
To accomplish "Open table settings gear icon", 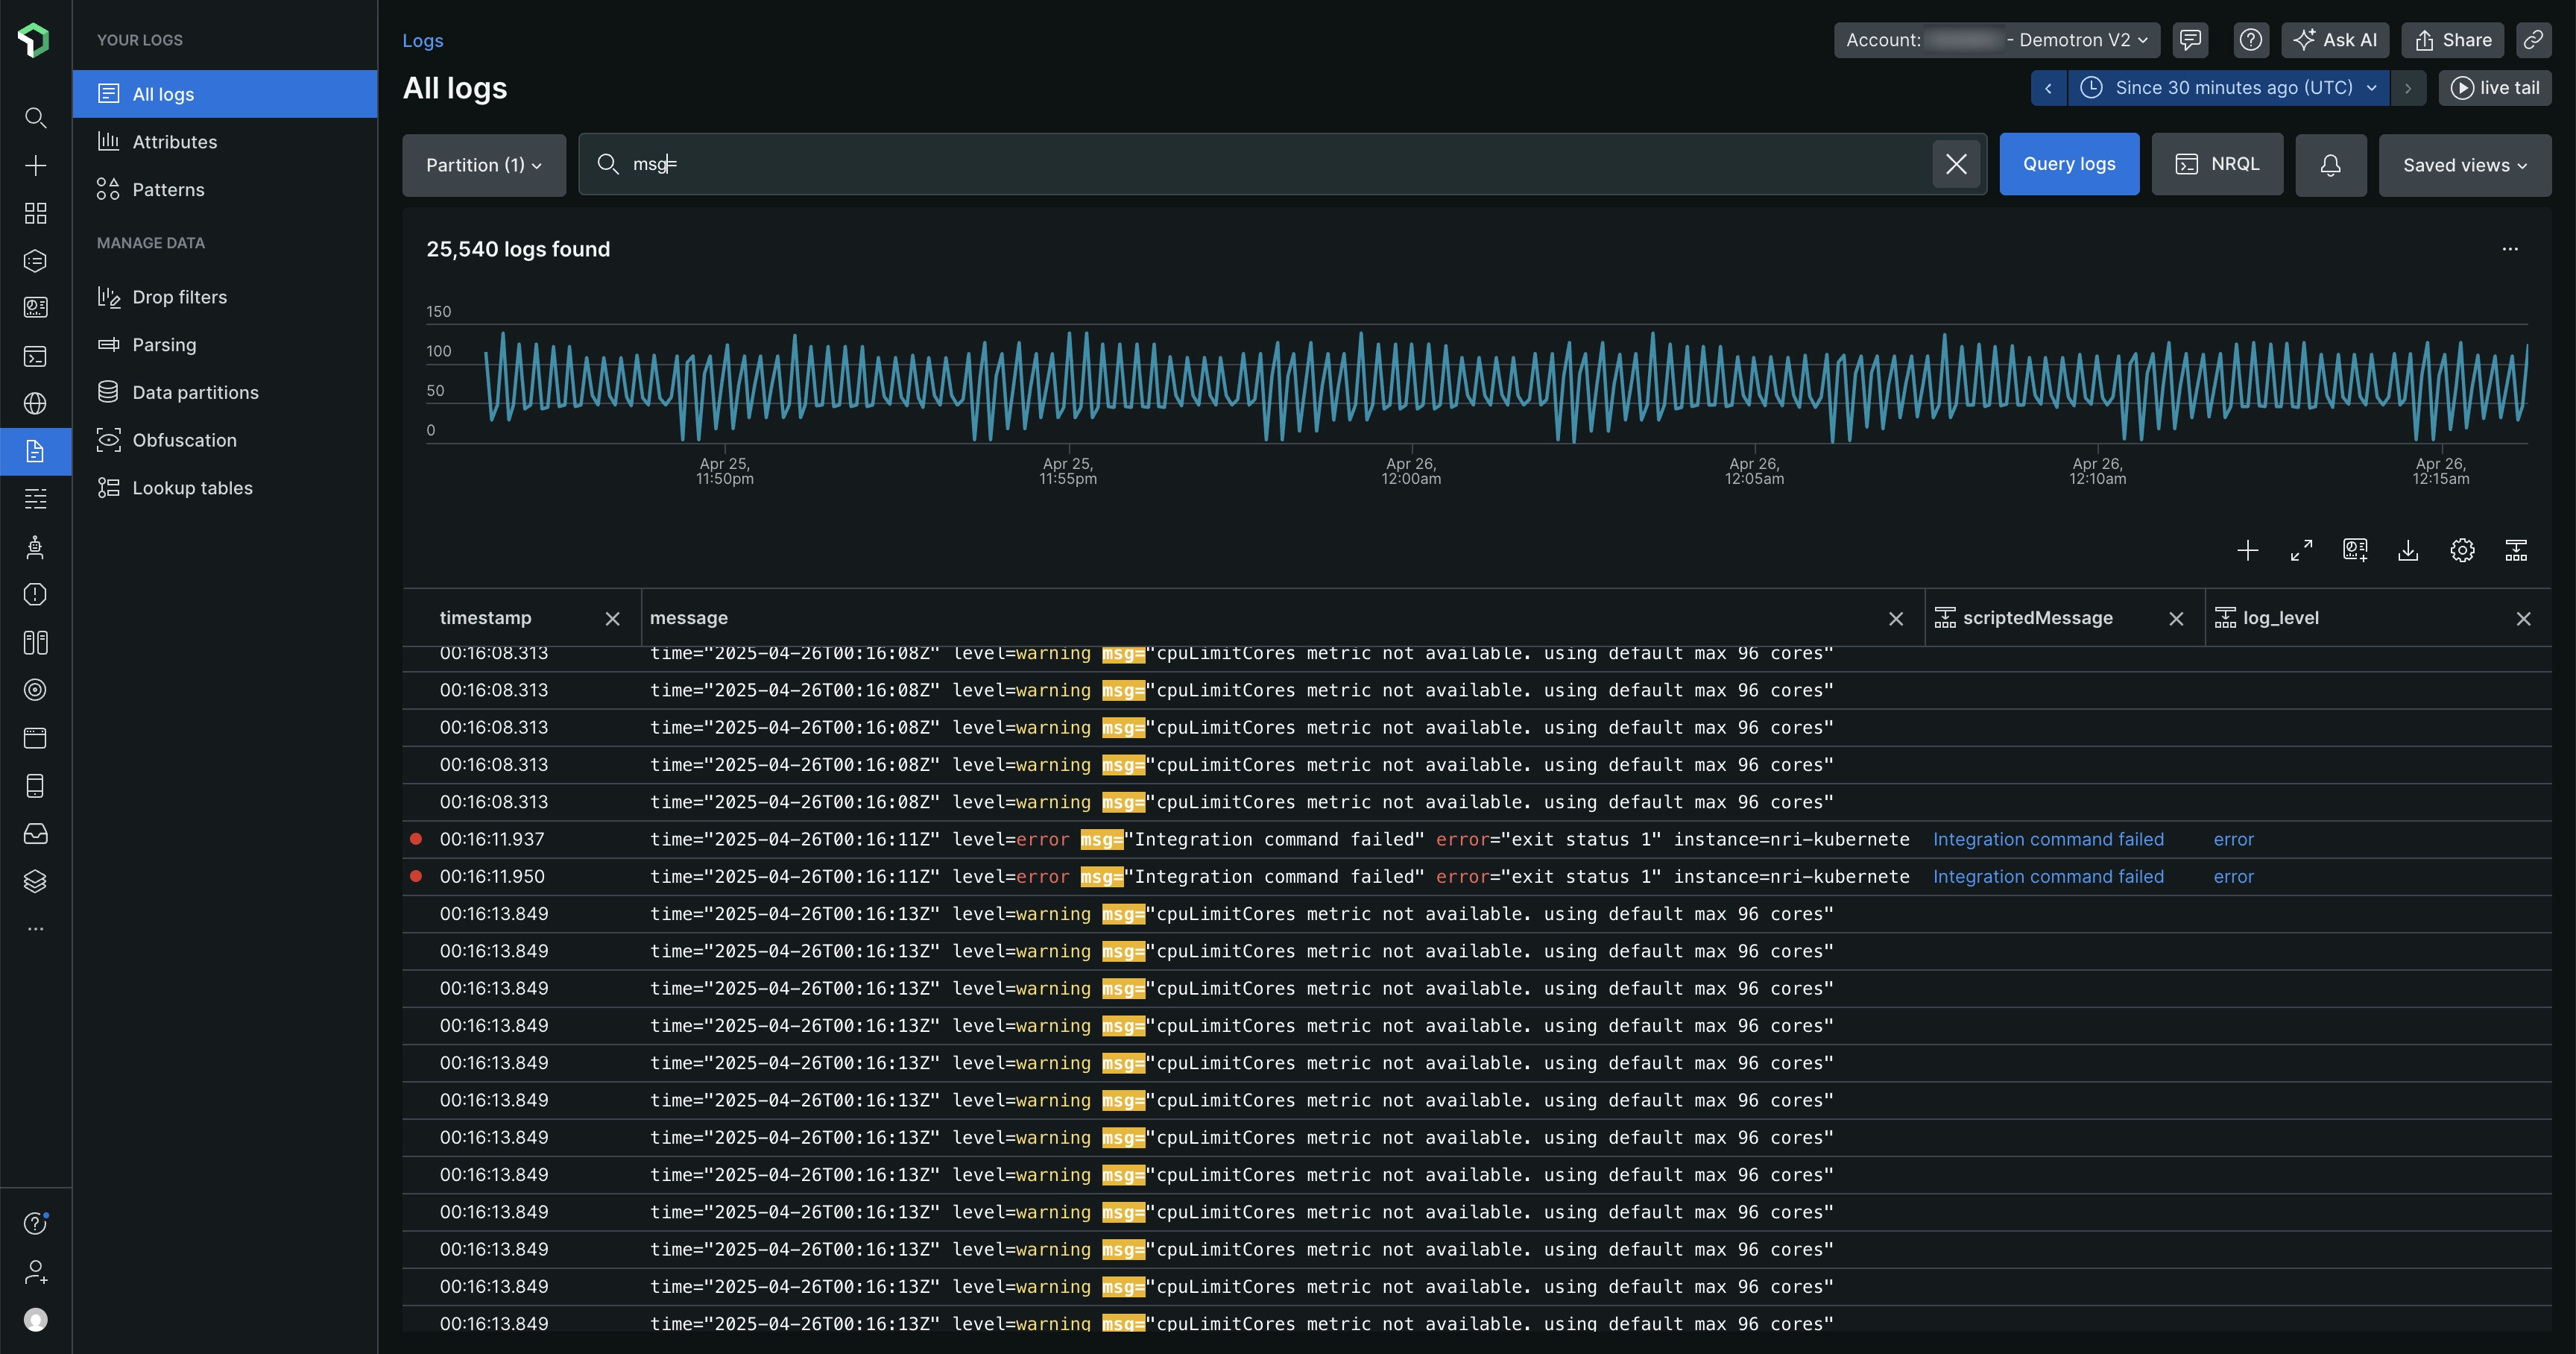I will click(2462, 550).
